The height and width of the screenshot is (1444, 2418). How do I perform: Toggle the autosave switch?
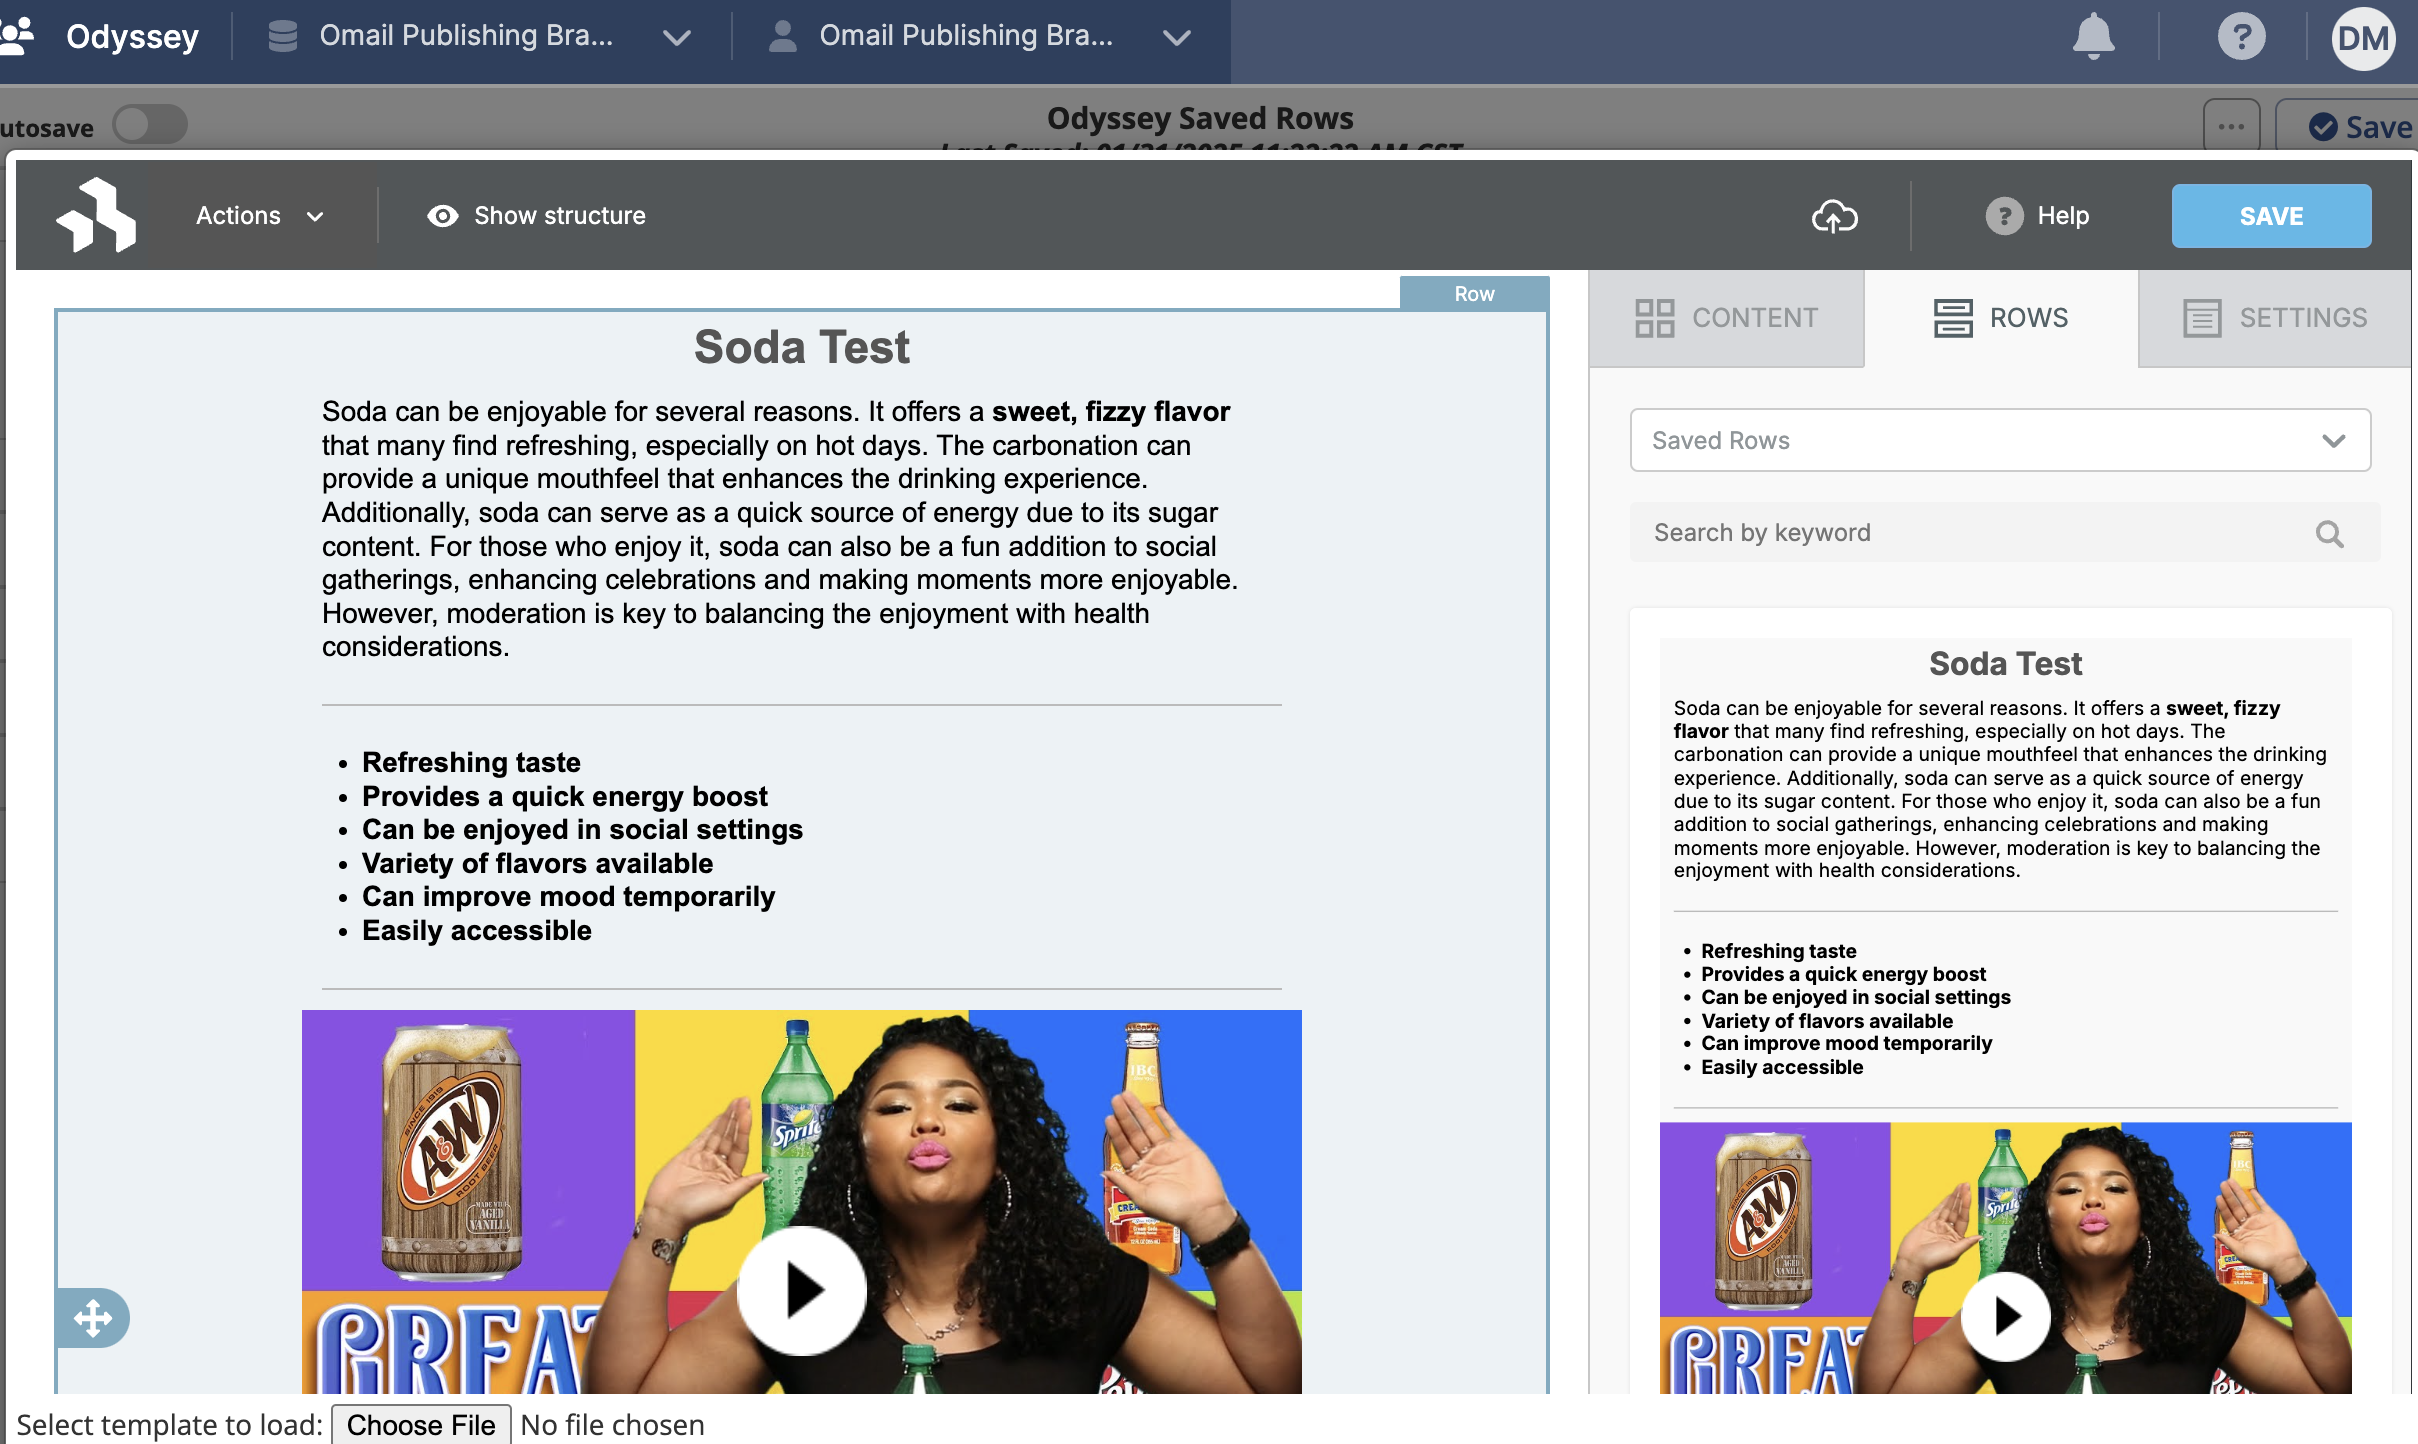(150, 126)
